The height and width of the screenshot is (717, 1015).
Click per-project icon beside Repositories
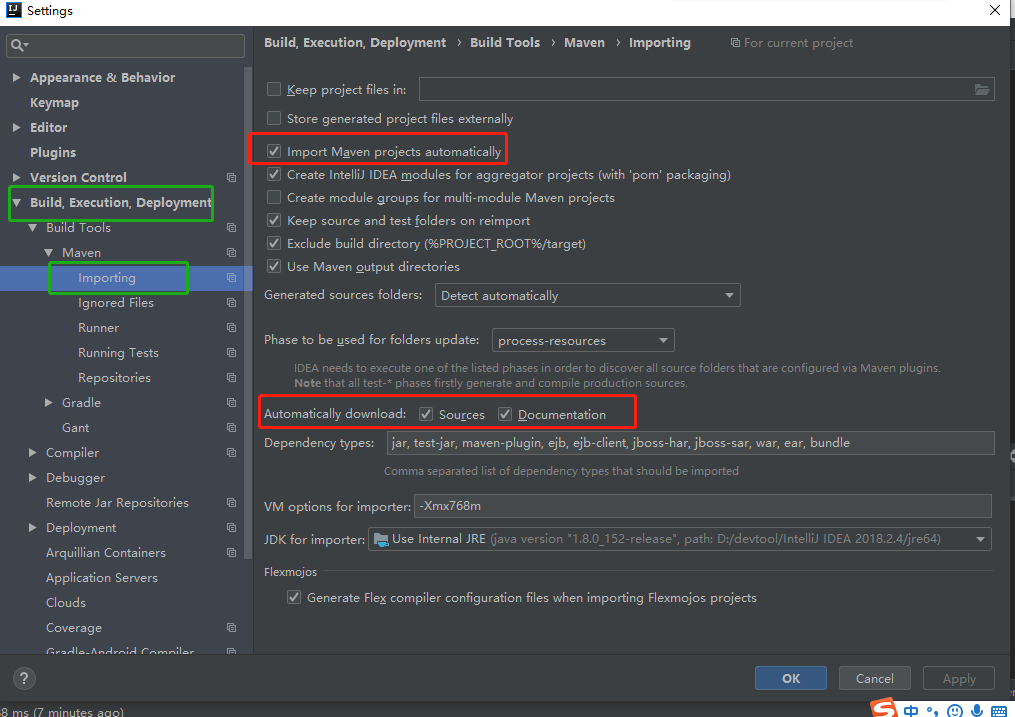pos(231,378)
